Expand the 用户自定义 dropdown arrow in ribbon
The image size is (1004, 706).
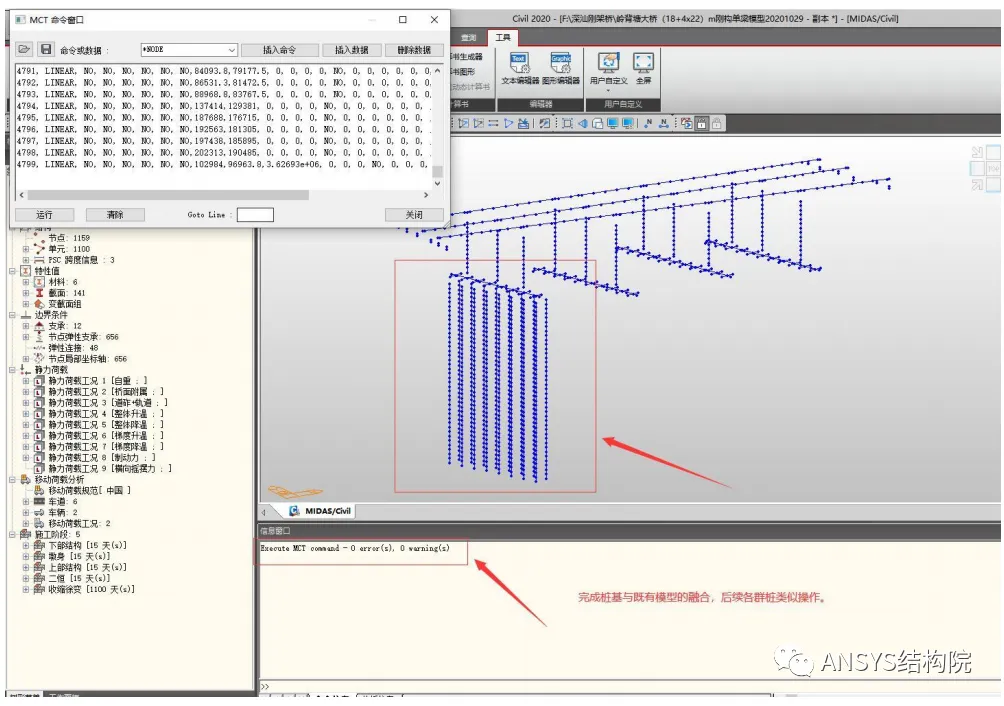tap(608, 90)
